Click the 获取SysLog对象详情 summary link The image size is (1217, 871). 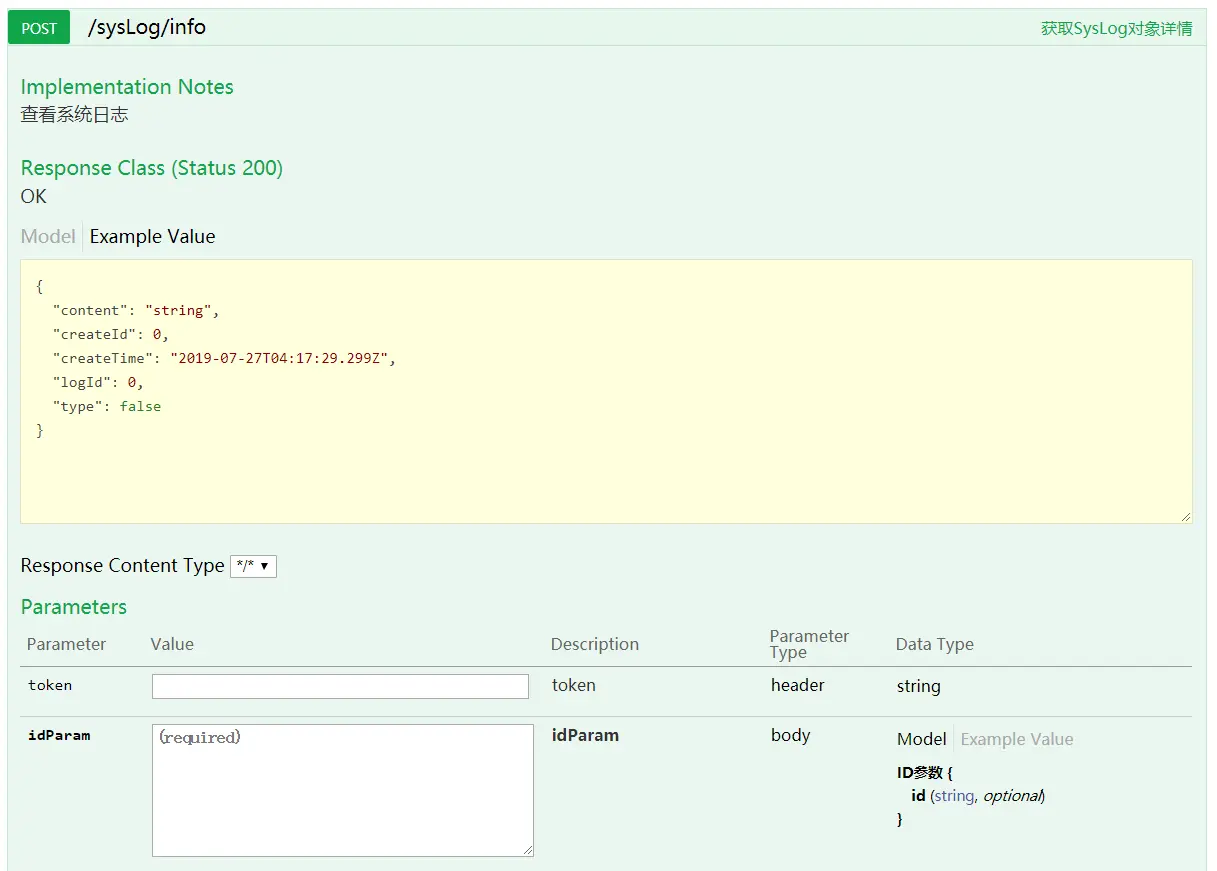[1116, 28]
